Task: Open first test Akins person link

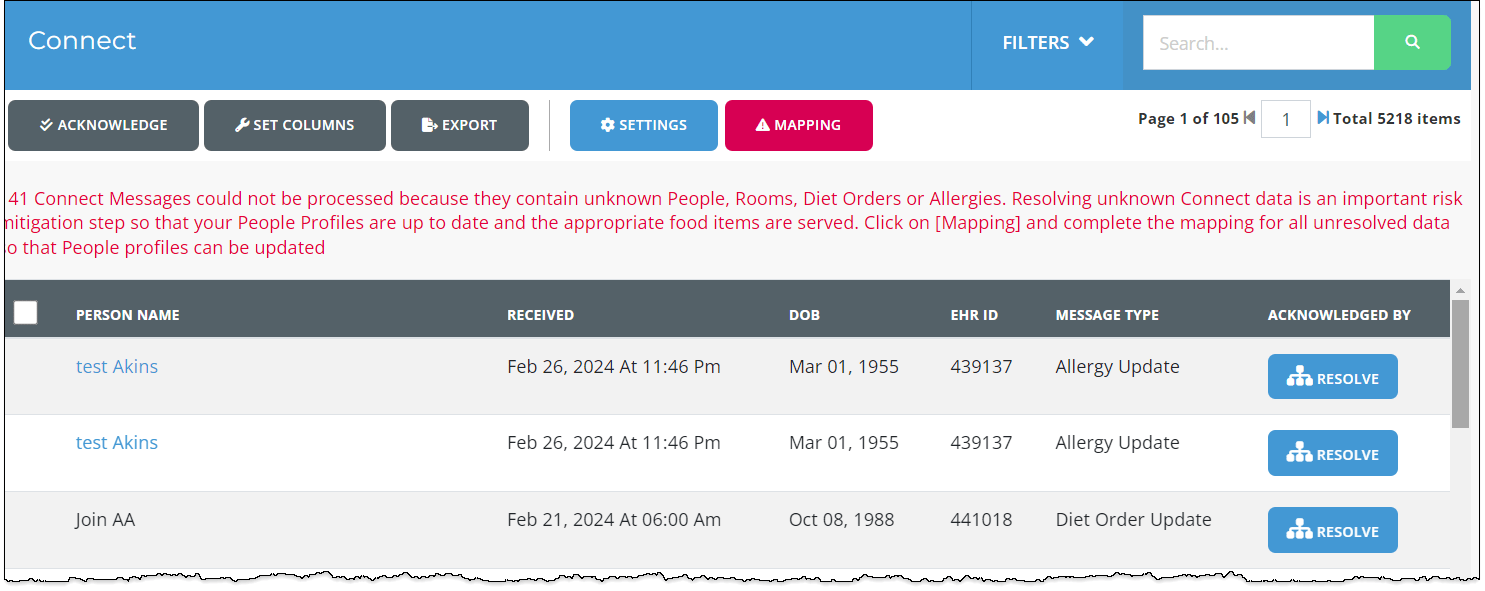Action: click(x=117, y=367)
